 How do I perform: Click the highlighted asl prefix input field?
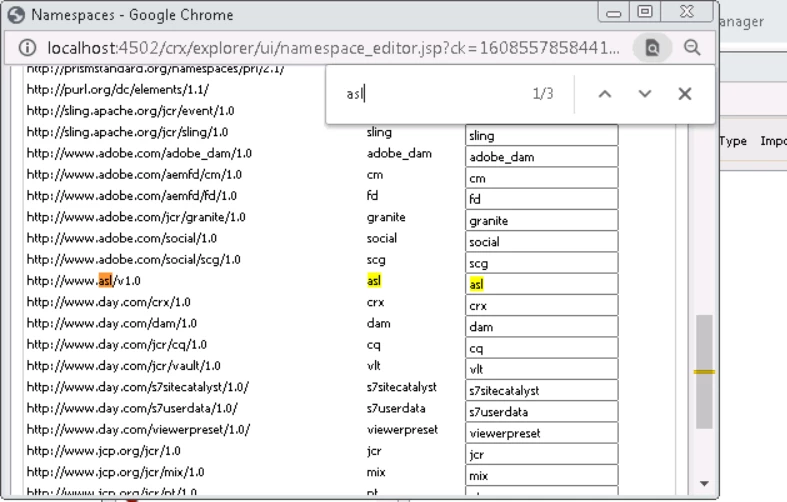coord(542,285)
